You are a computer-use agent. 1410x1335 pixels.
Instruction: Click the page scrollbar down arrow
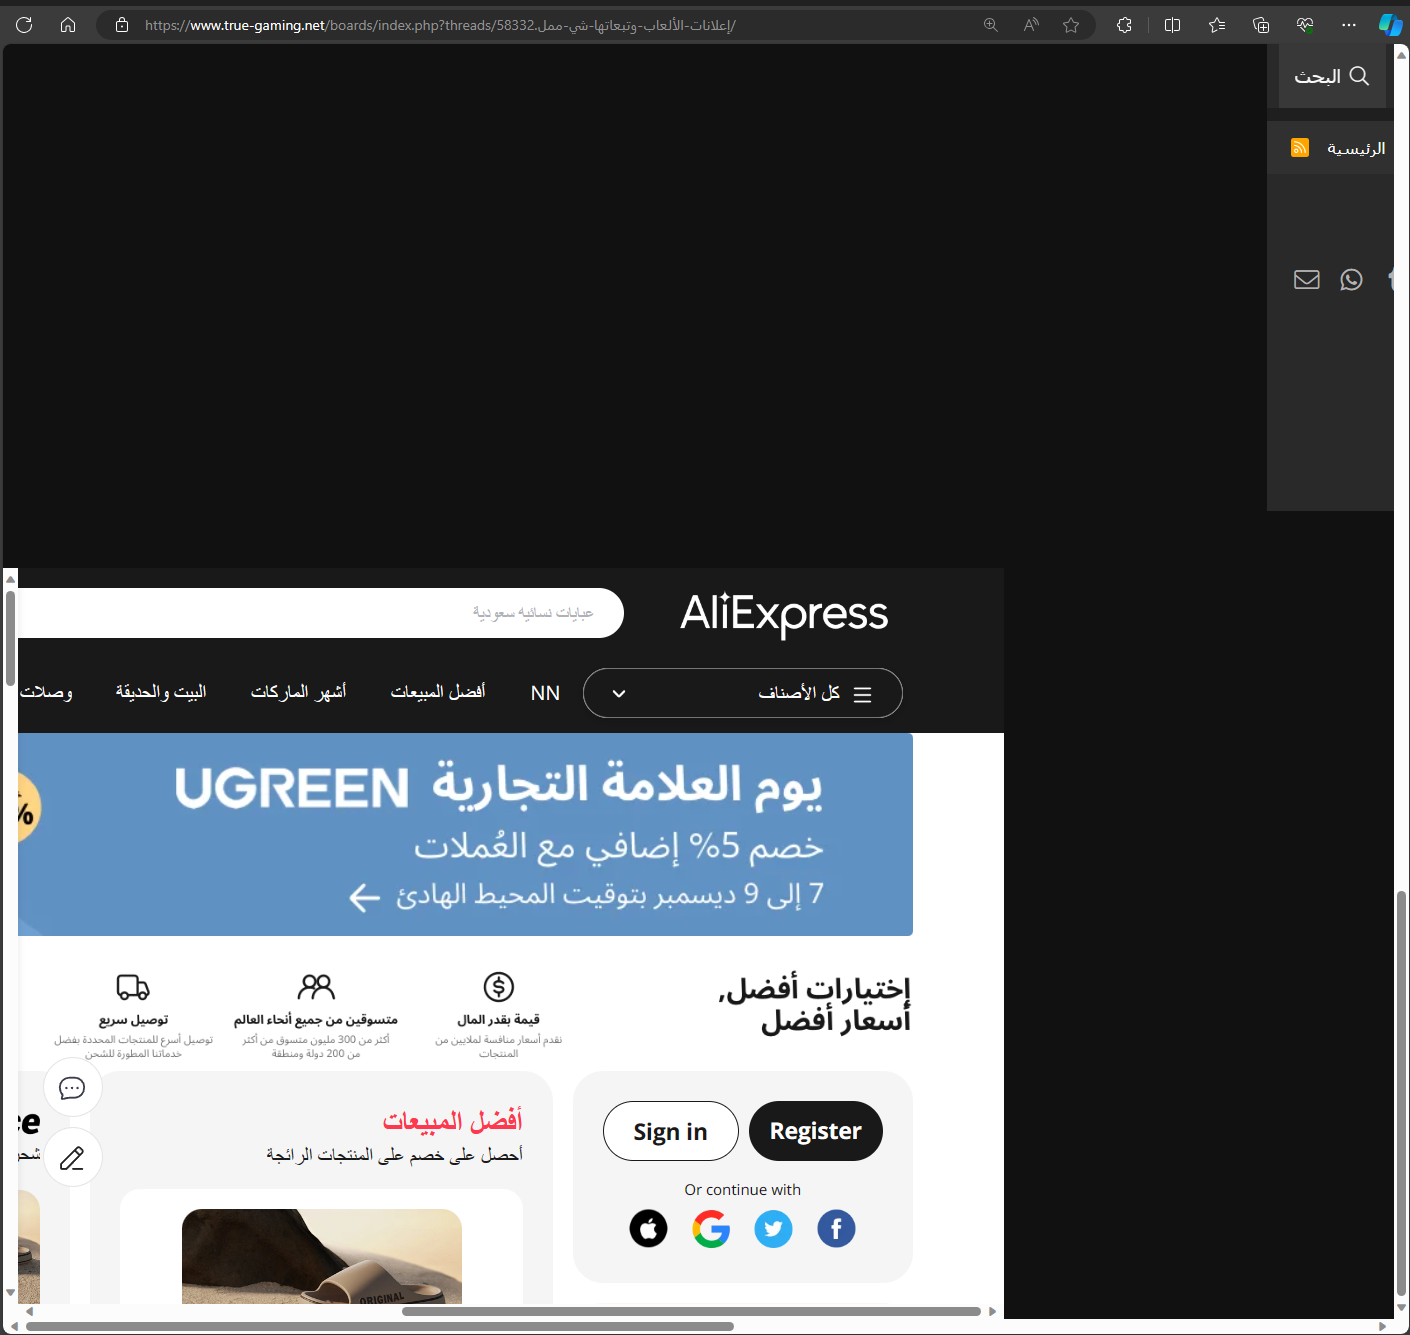tap(1401, 1307)
